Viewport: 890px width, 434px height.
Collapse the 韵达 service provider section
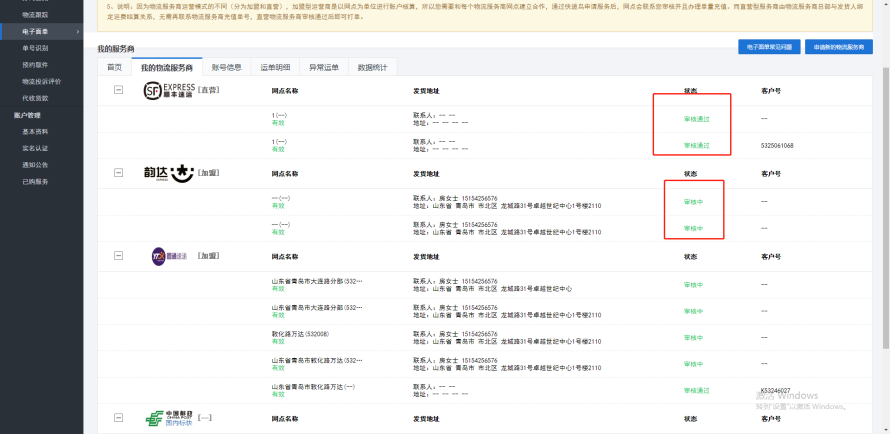tap(118, 172)
